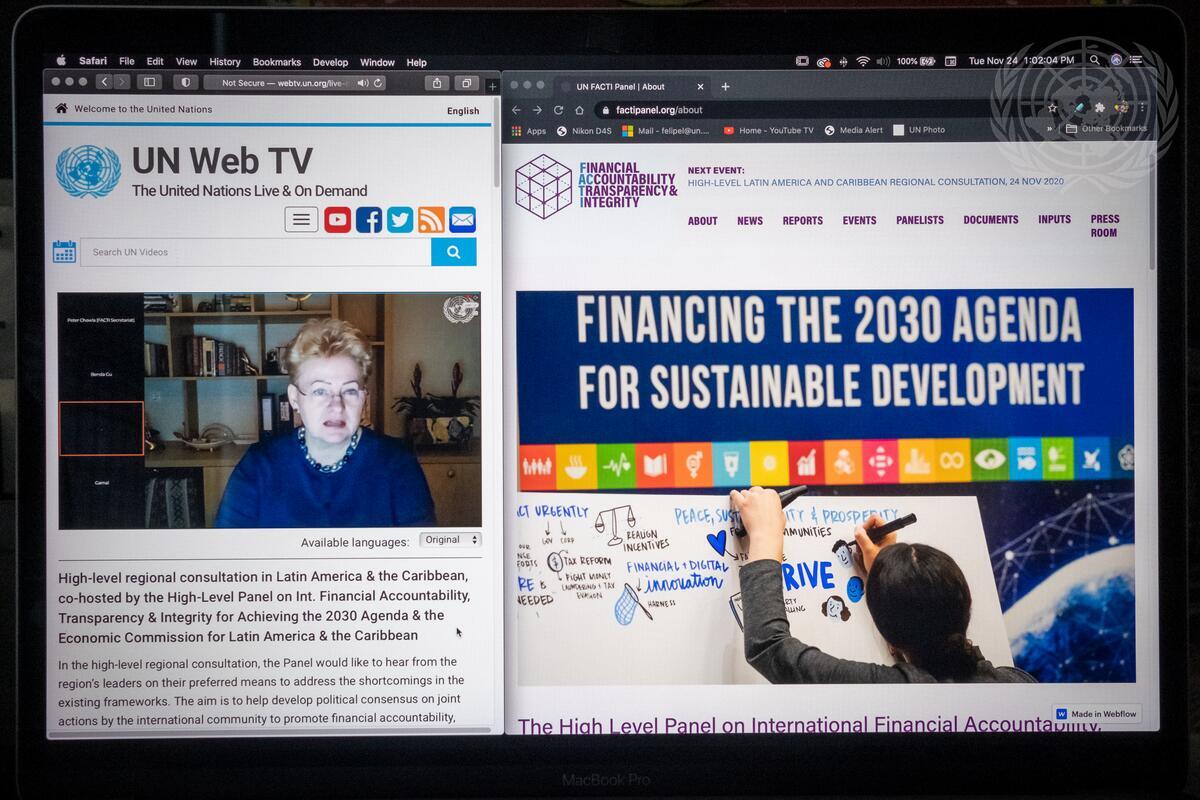Open the next event regional consultation link
The image size is (1200, 800).
click(875, 182)
